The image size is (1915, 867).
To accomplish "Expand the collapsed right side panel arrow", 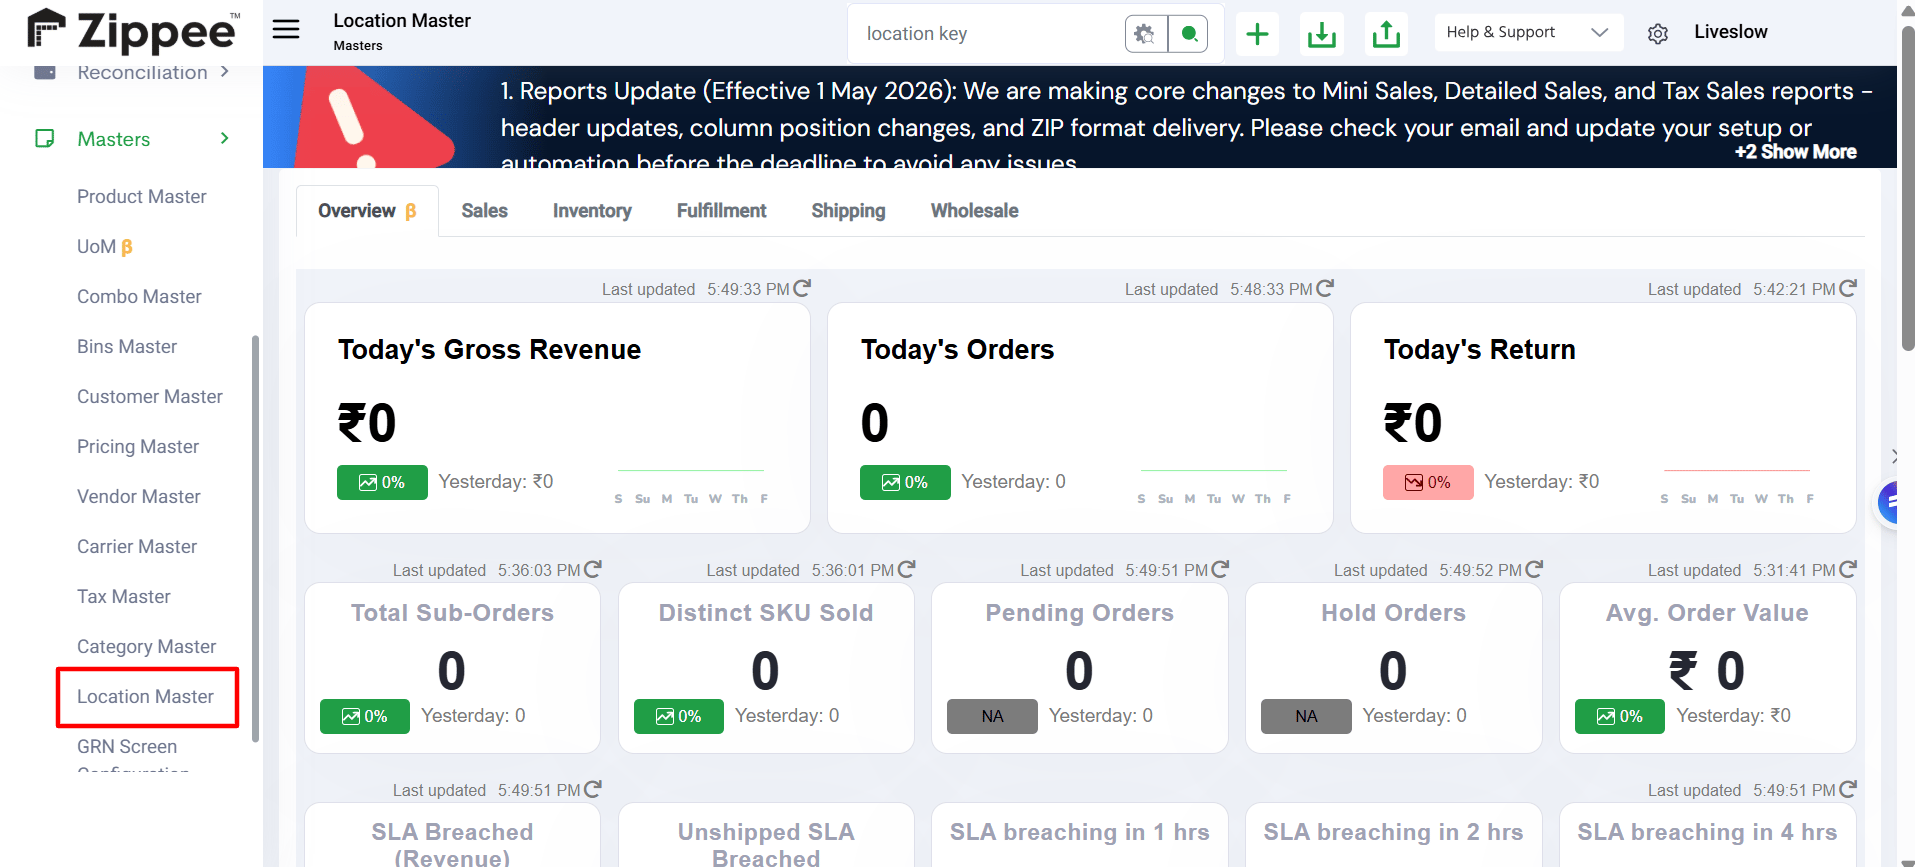I will pyautogui.click(x=1894, y=456).
